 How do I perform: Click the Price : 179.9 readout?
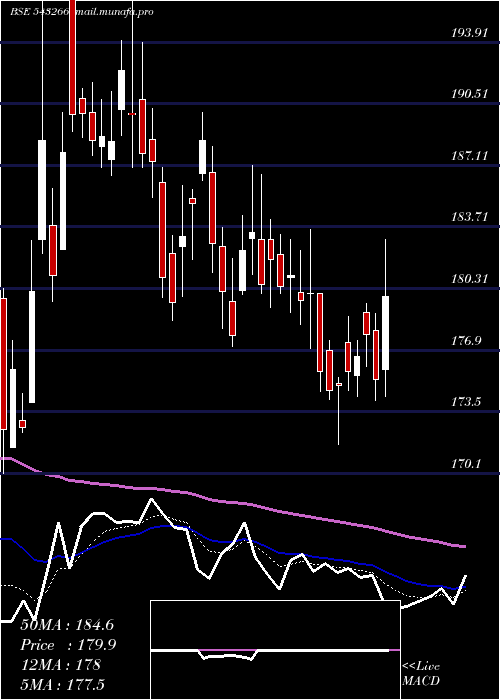tap(68, 645)
